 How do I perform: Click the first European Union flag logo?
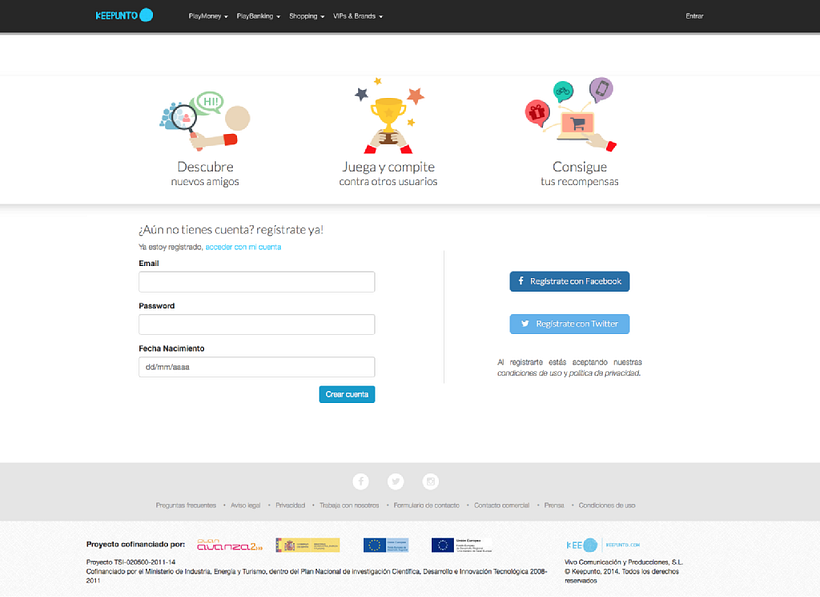[386, 545]
